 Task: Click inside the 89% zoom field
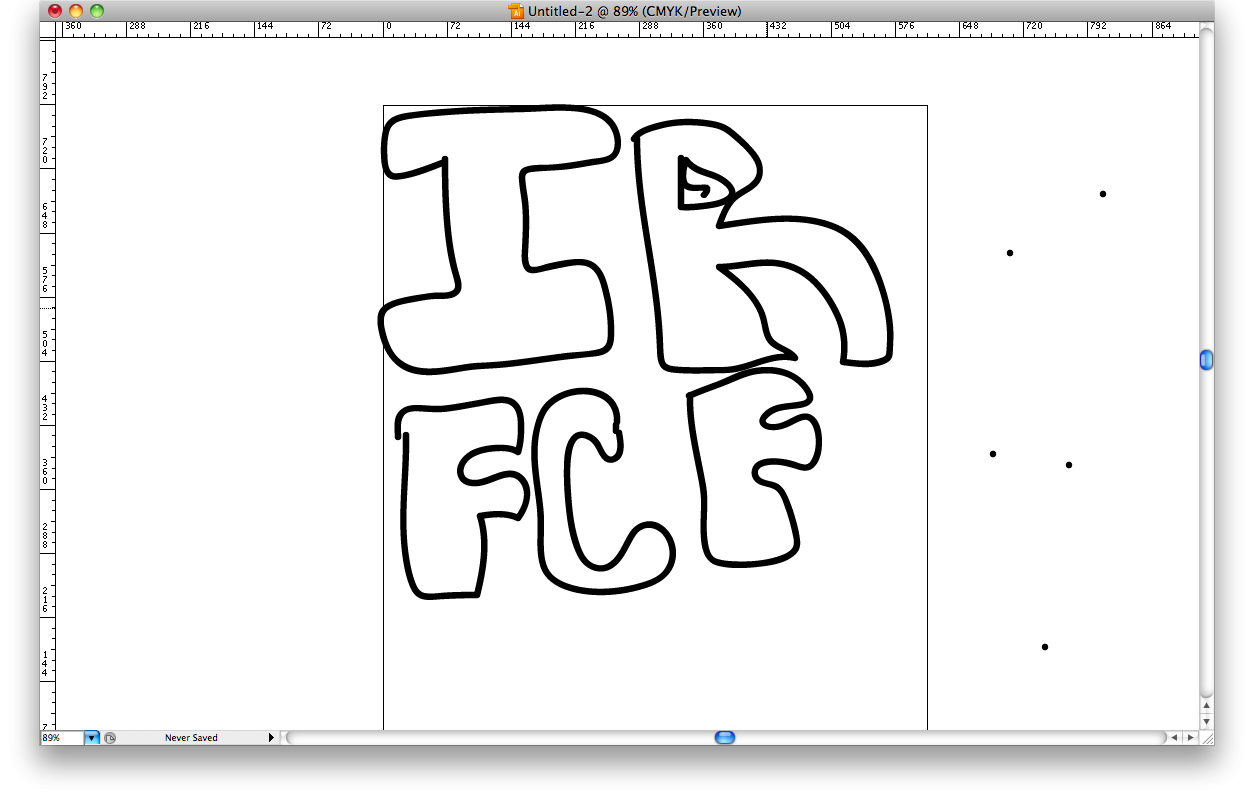pyautogui.click(x=60, y=738)
